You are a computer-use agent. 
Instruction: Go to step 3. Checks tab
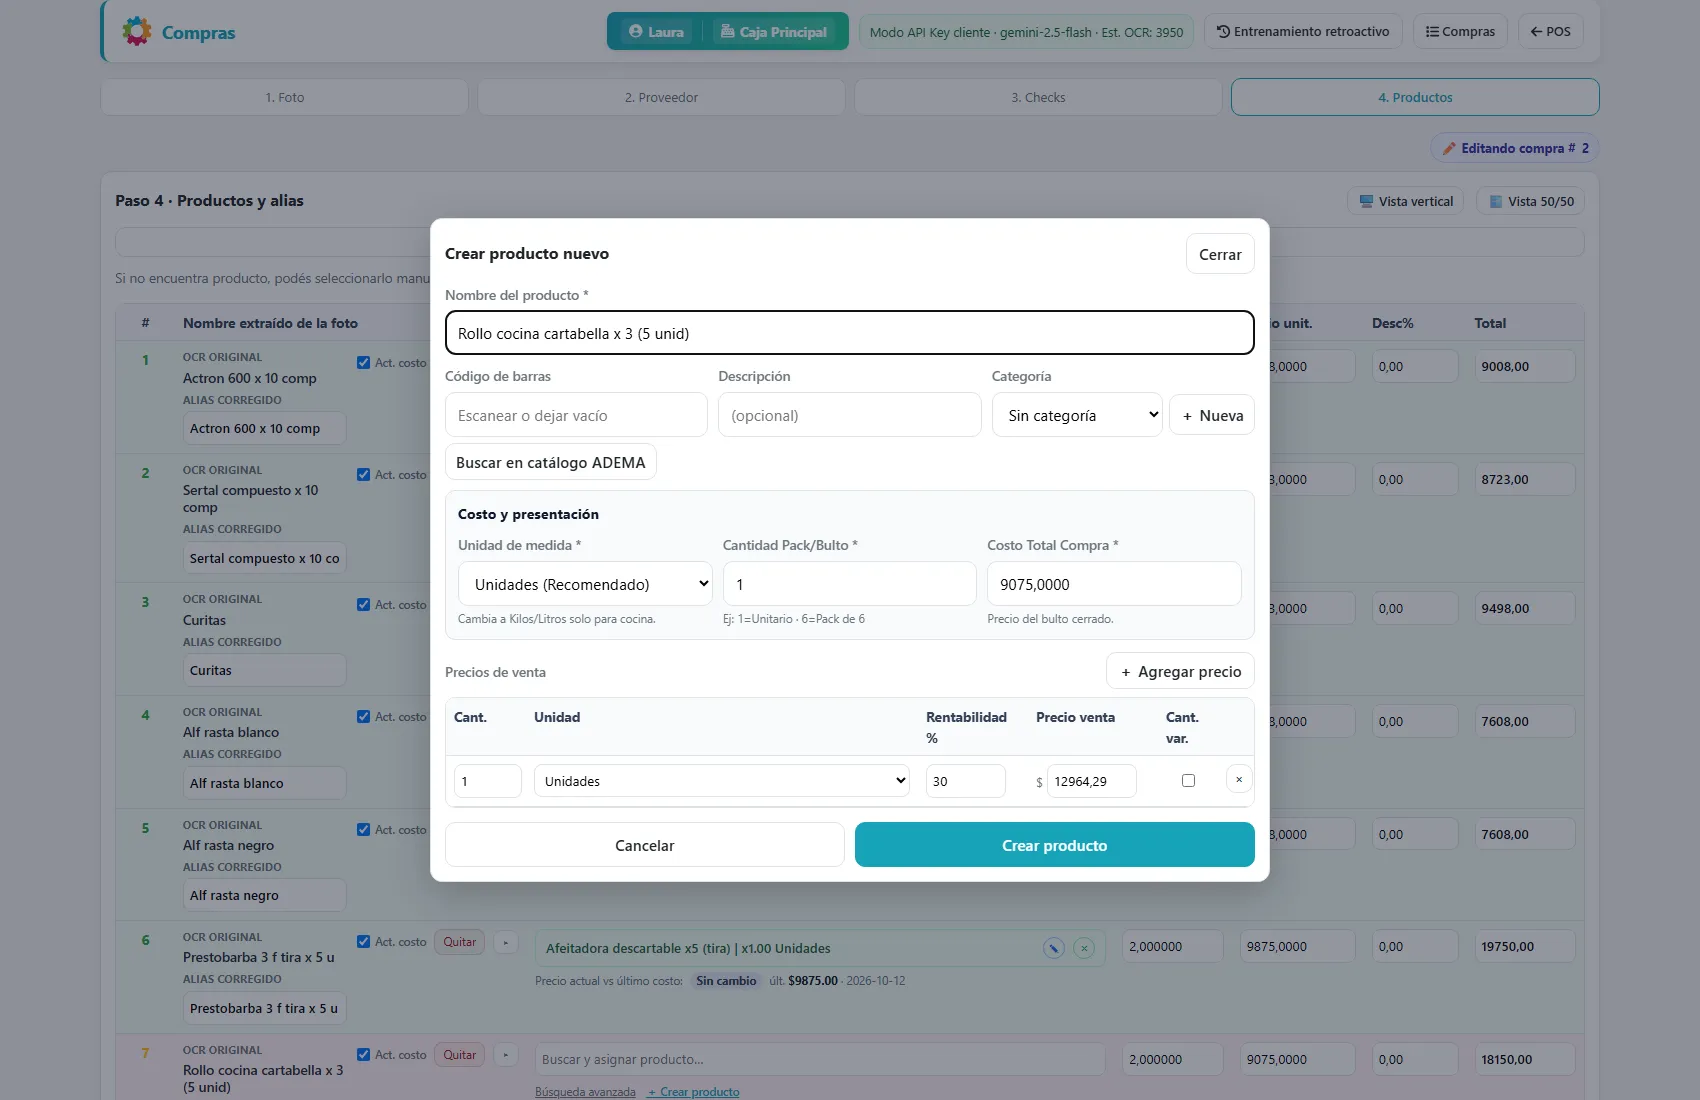tap(1038, 97)
